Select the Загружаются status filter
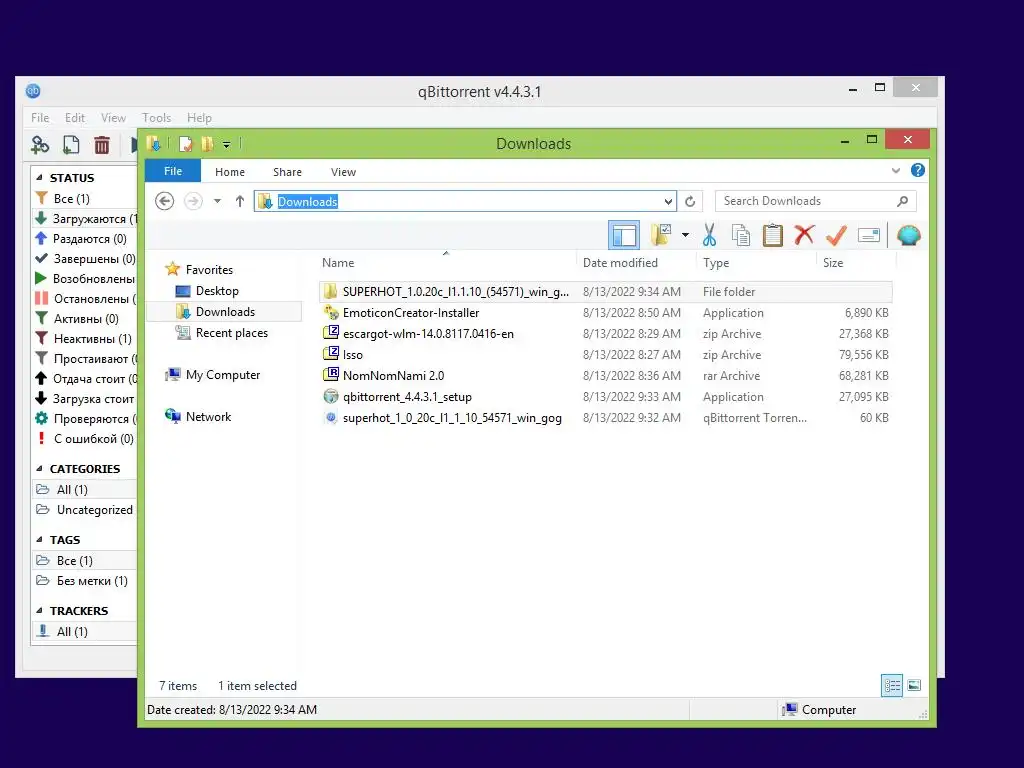The width and height of the screenshot is (1024, 768). tap(84, 219)
